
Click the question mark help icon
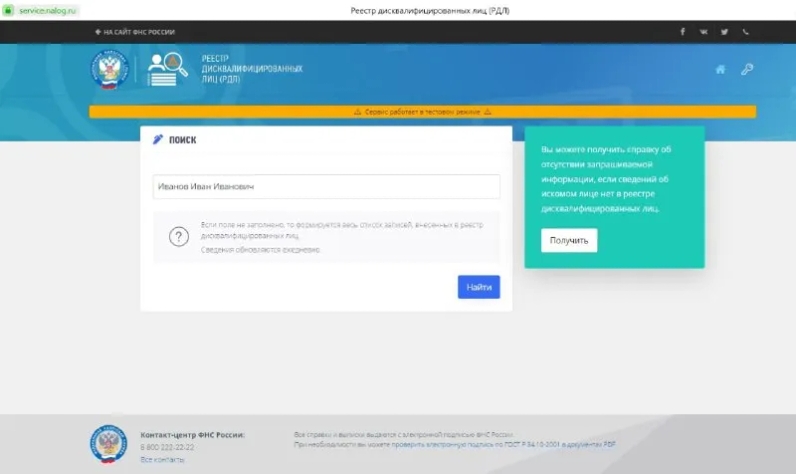(x=178, y=237)
